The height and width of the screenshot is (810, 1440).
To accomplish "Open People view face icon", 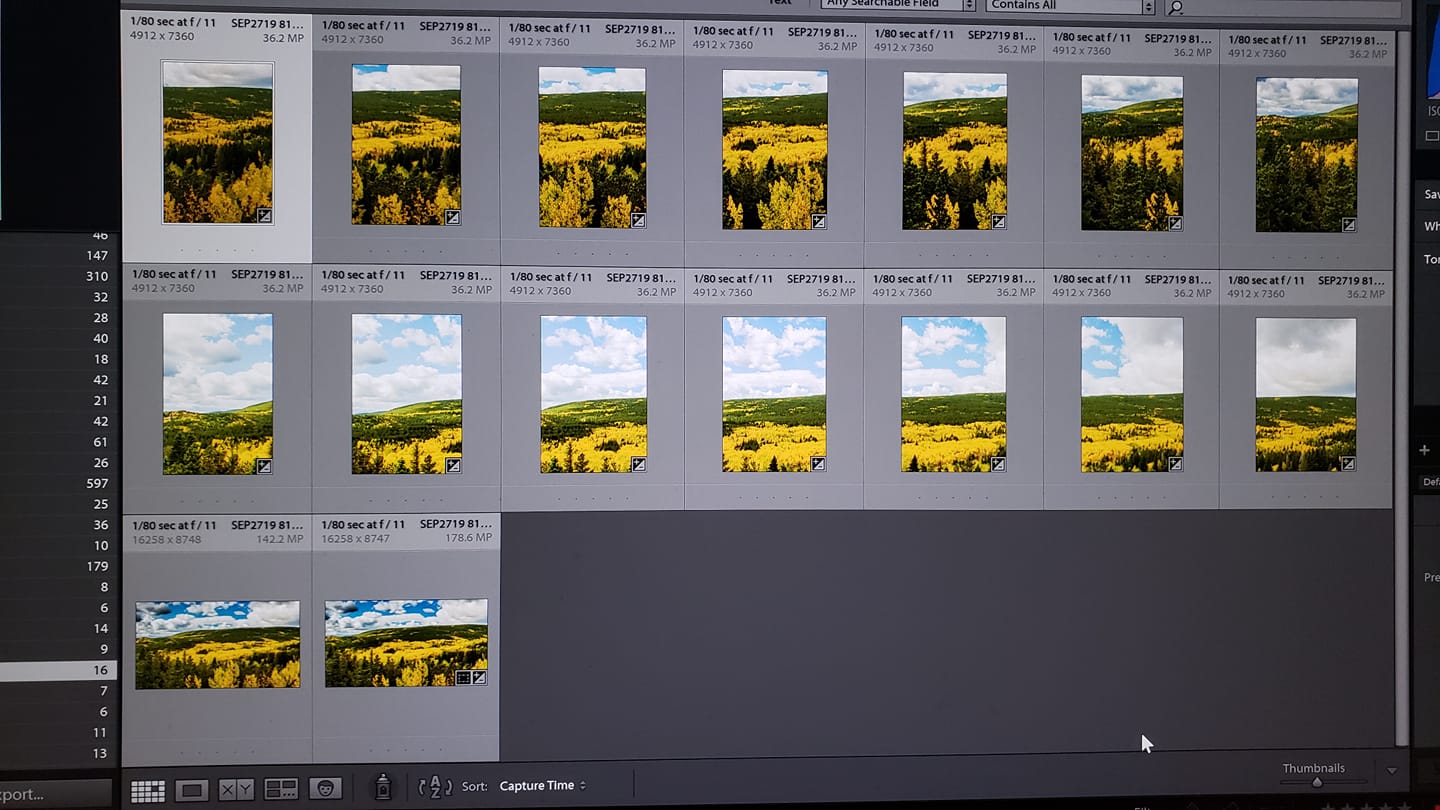I will pyautogui.click(x=325, y=789).
